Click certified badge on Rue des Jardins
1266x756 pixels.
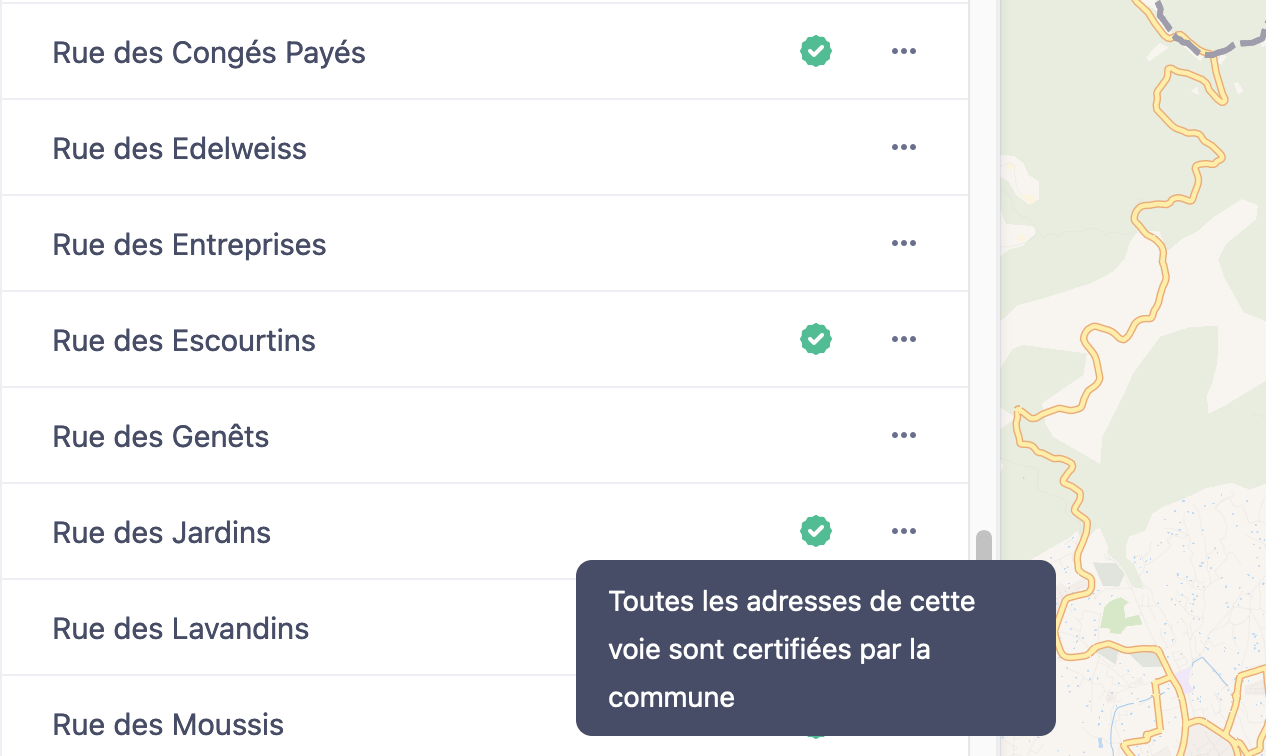click(x=816, y=531)
